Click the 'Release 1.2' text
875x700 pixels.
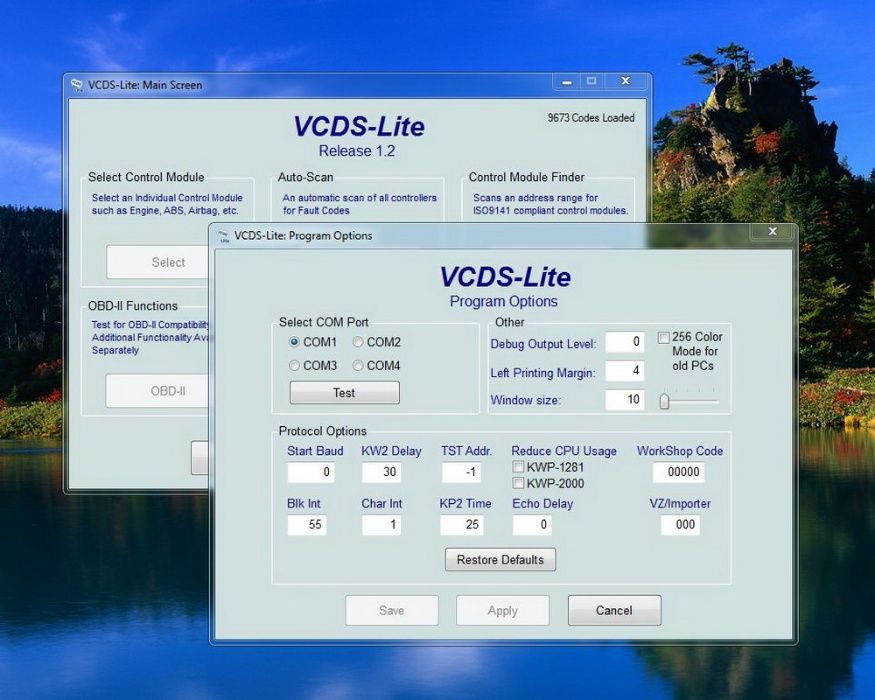pos(357,151)
